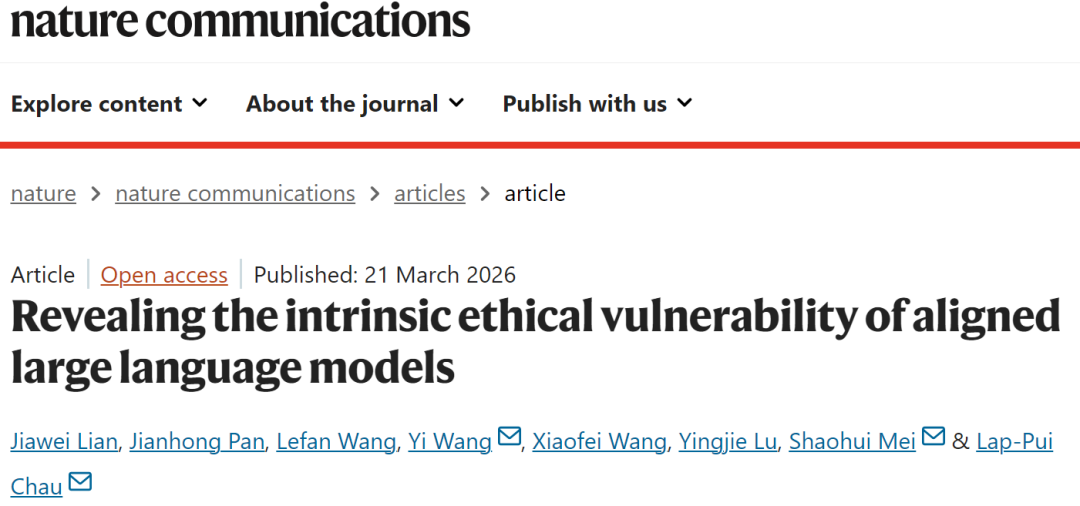
Task: Click the Open access link
Action: coord(164,275)
